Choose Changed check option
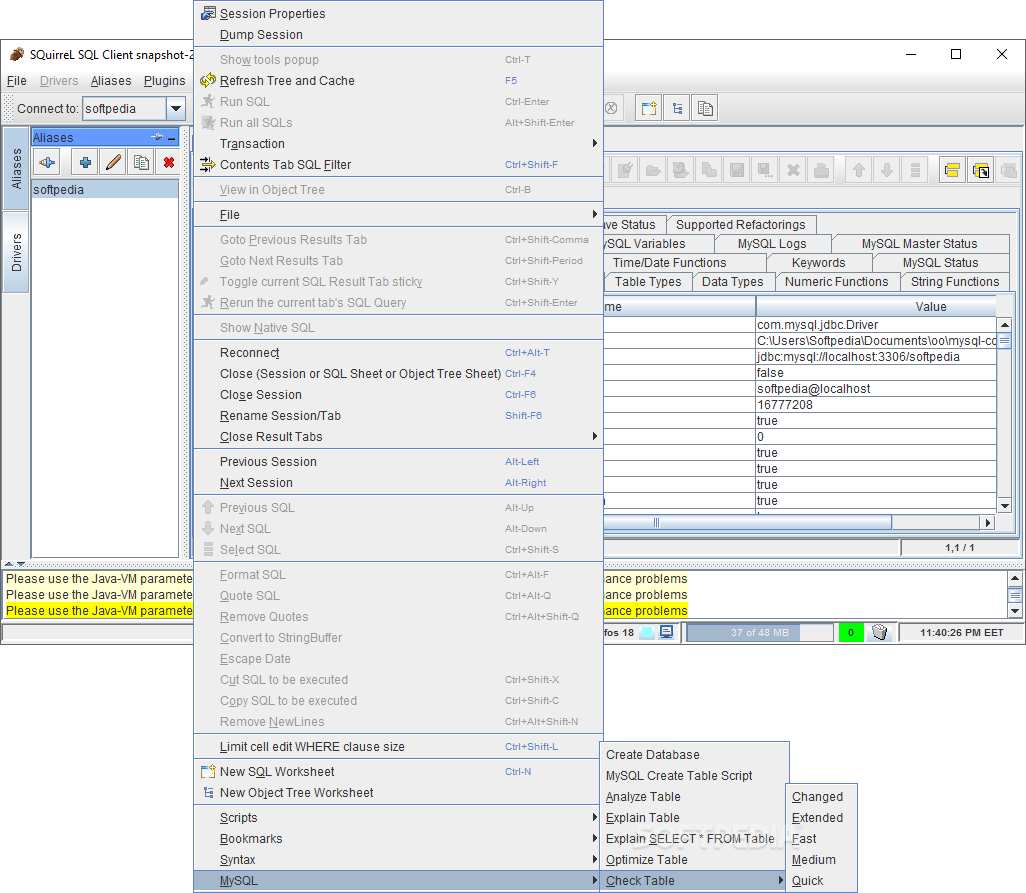The height and width of the screenshot is (893, 1026). point(821,797)
